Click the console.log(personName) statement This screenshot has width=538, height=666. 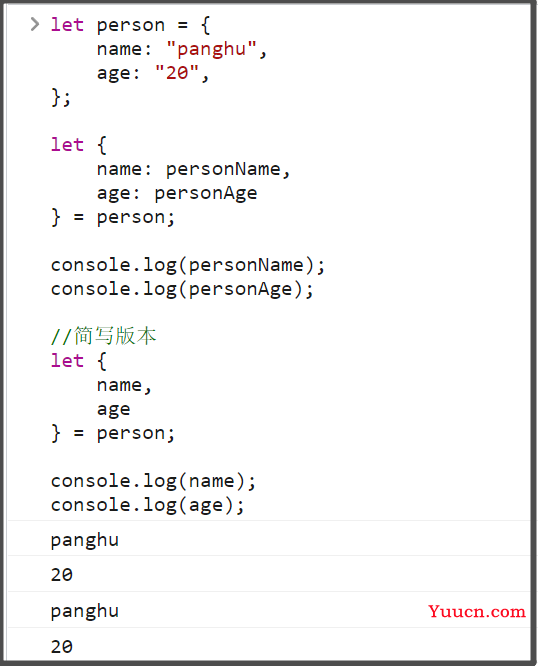(x=188, y=265)
